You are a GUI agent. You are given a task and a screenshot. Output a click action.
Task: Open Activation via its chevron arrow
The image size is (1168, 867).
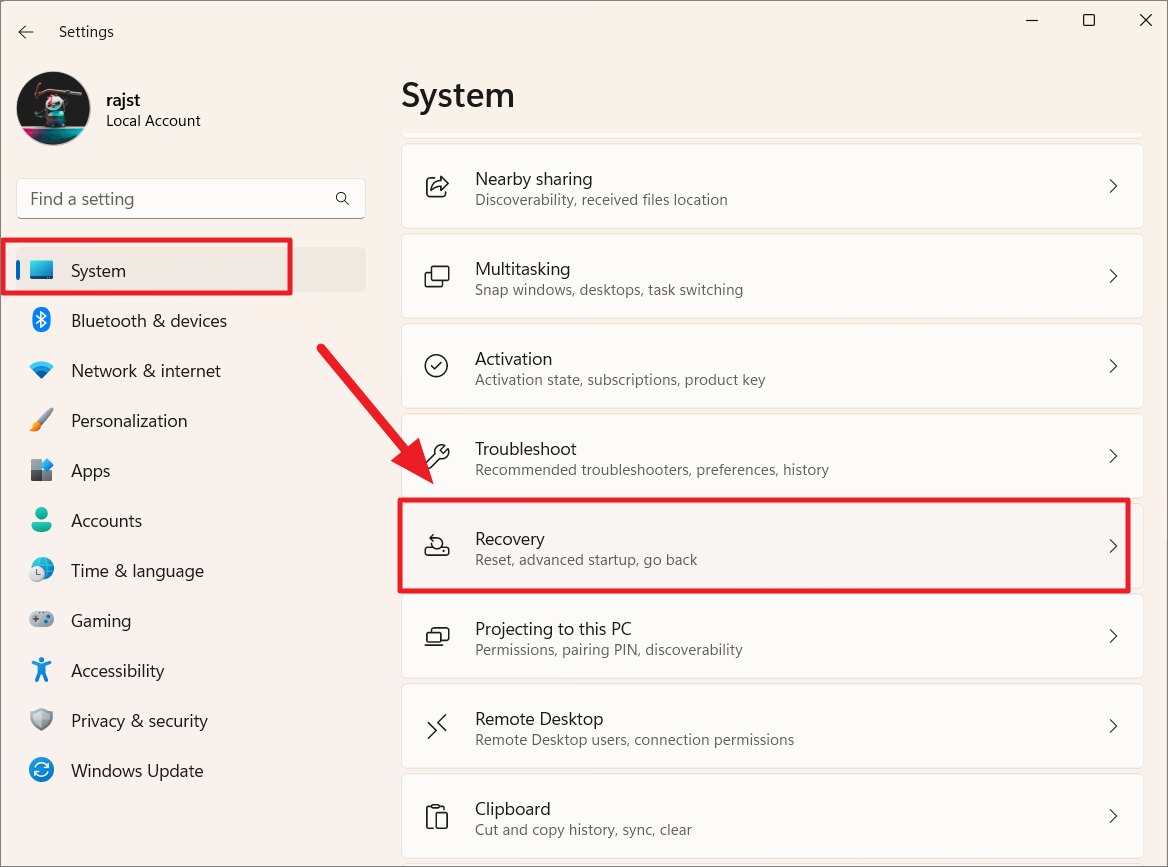(x=1114, y=366)
